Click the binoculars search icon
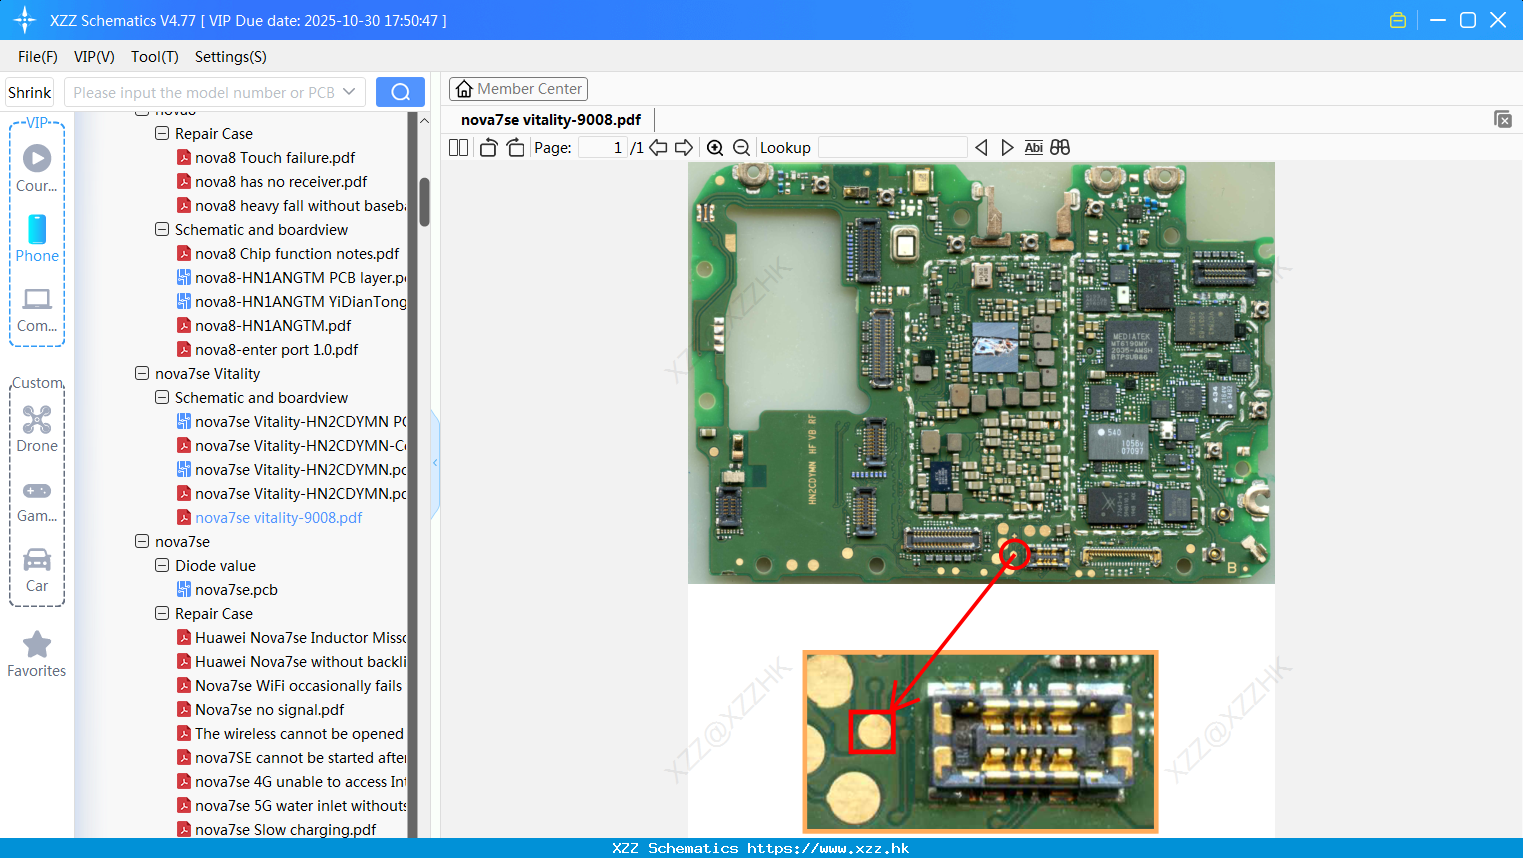The height and width of the screenshot is (858, 1523). [x=1060, y=148]
